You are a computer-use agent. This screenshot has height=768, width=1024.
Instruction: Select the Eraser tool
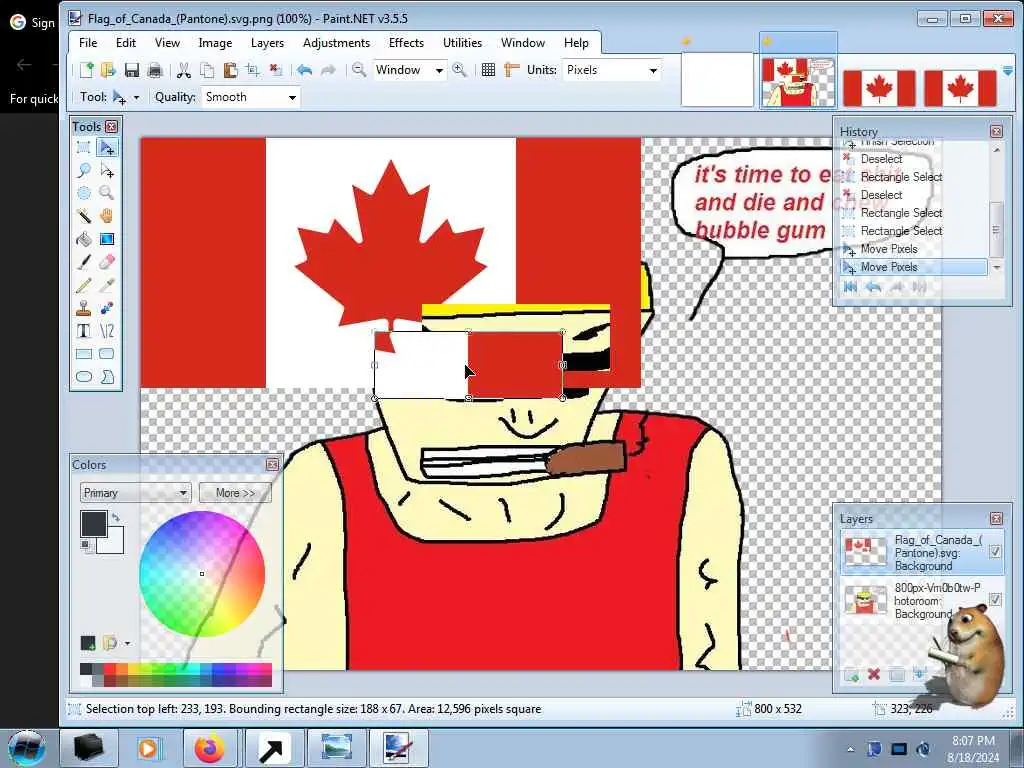click(106, 262)
